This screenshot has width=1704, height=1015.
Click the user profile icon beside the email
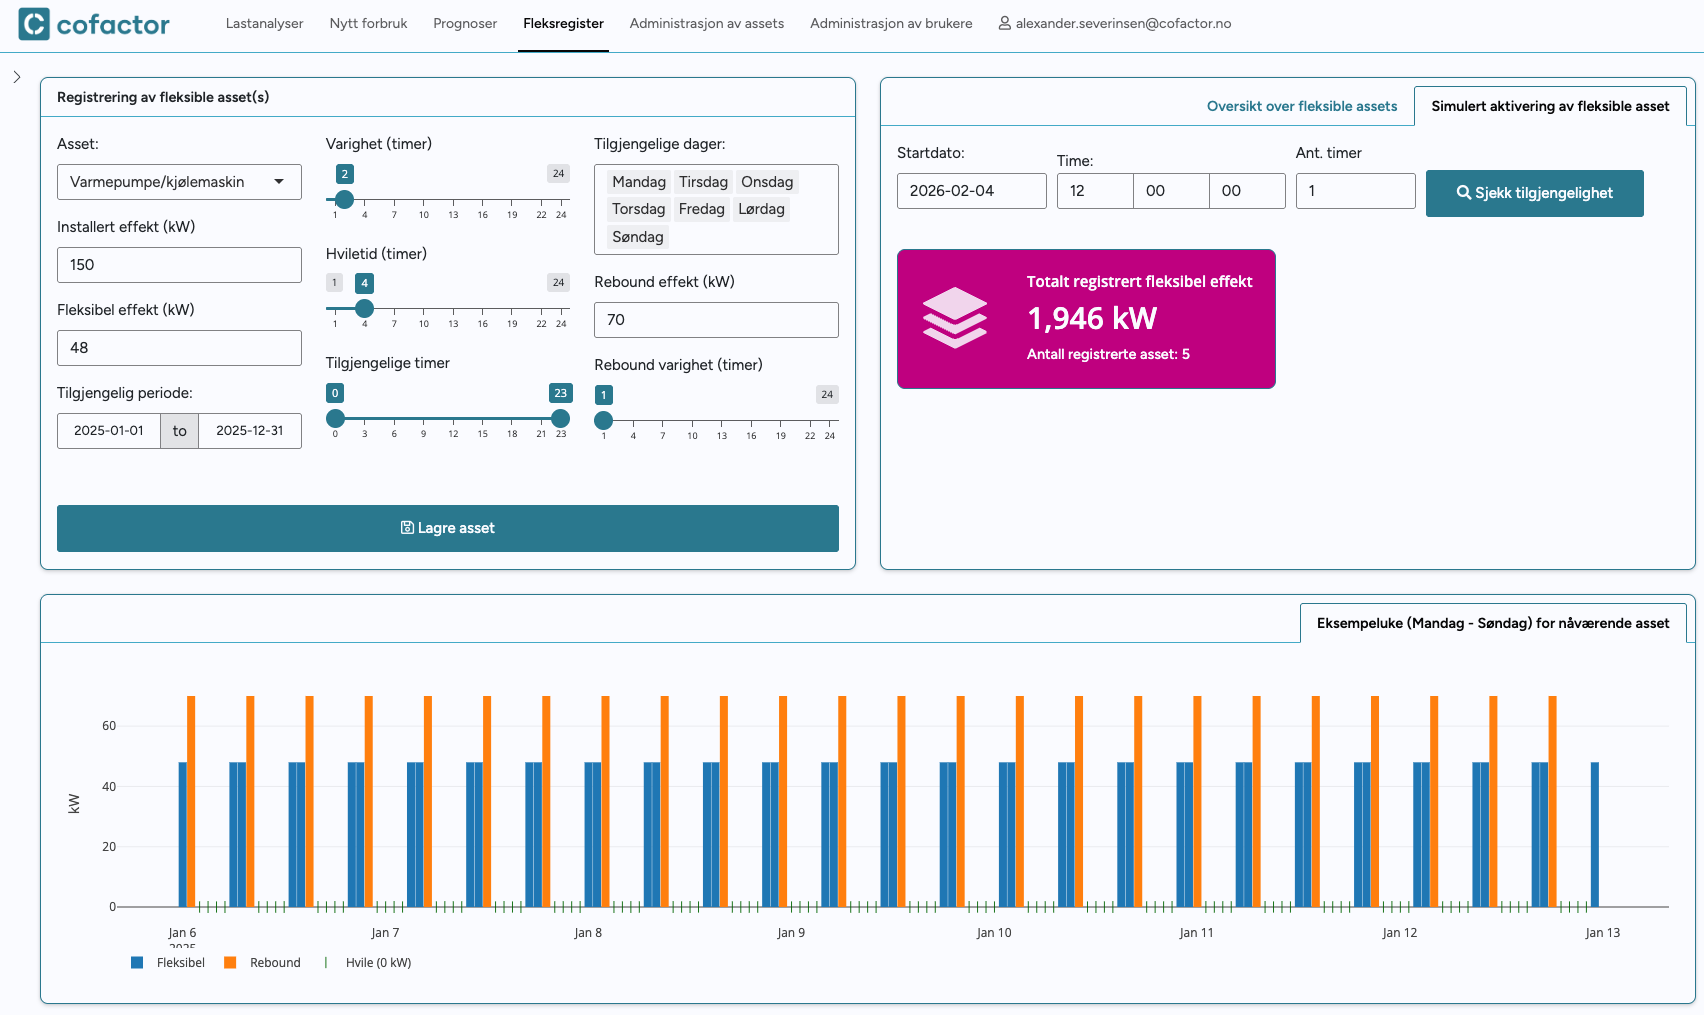point(1004,23)
